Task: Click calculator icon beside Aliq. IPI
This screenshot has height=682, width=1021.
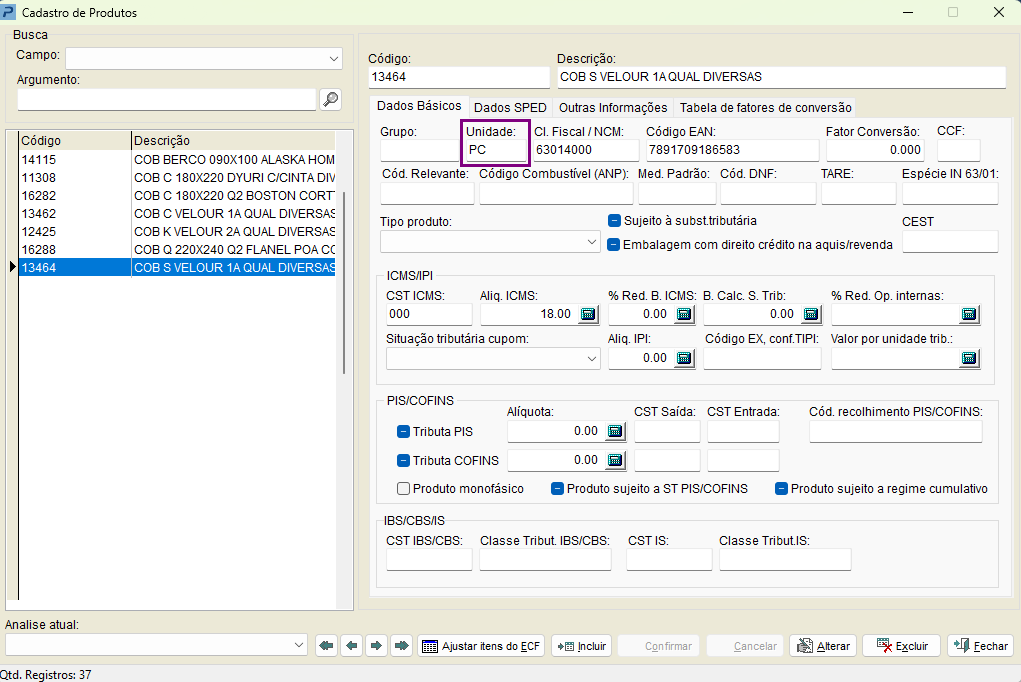Action: click(684, 358)
